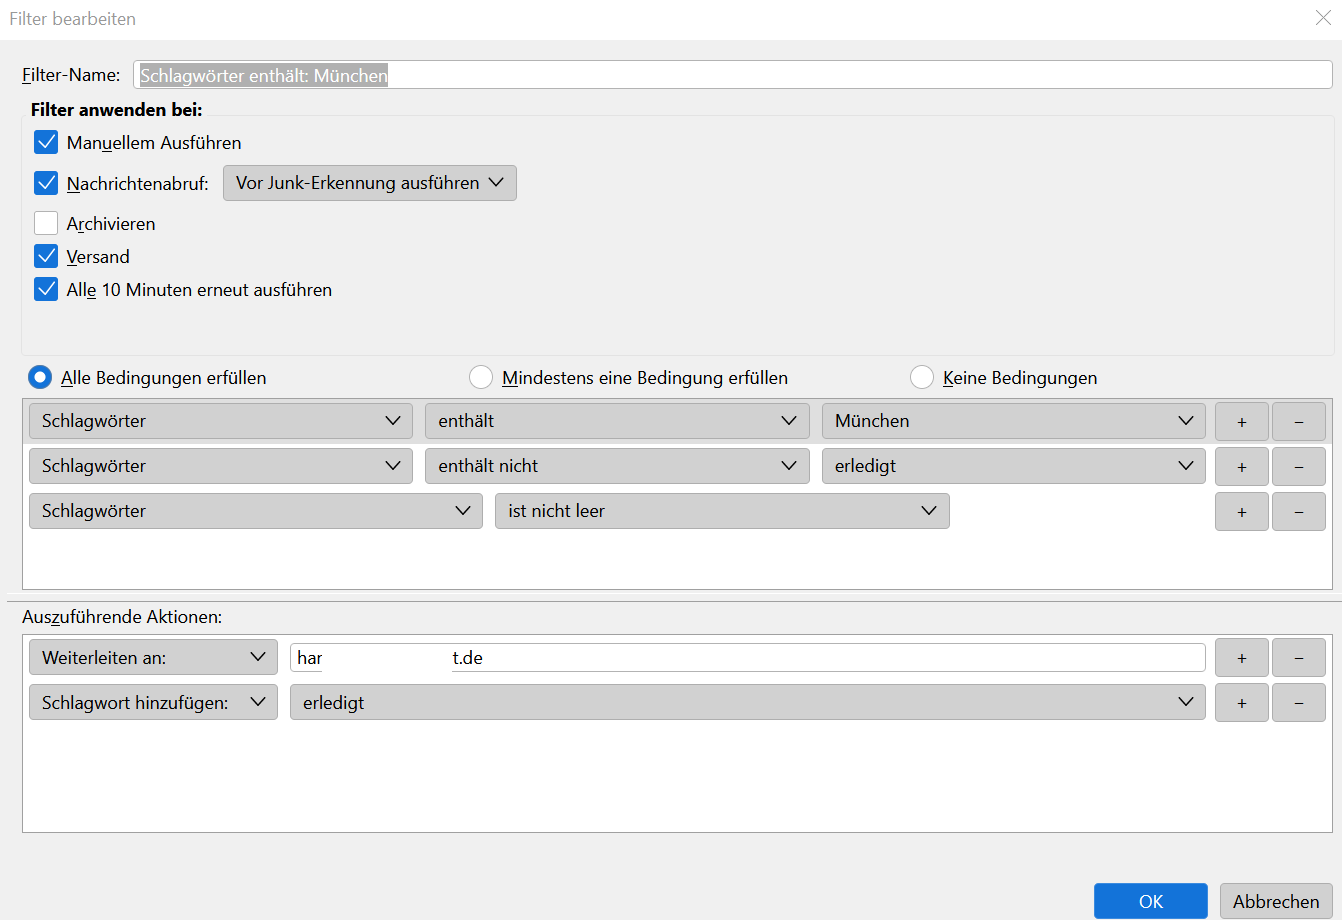
Task: Click the Filter-Name text field
Action: [x=732, y=75]
